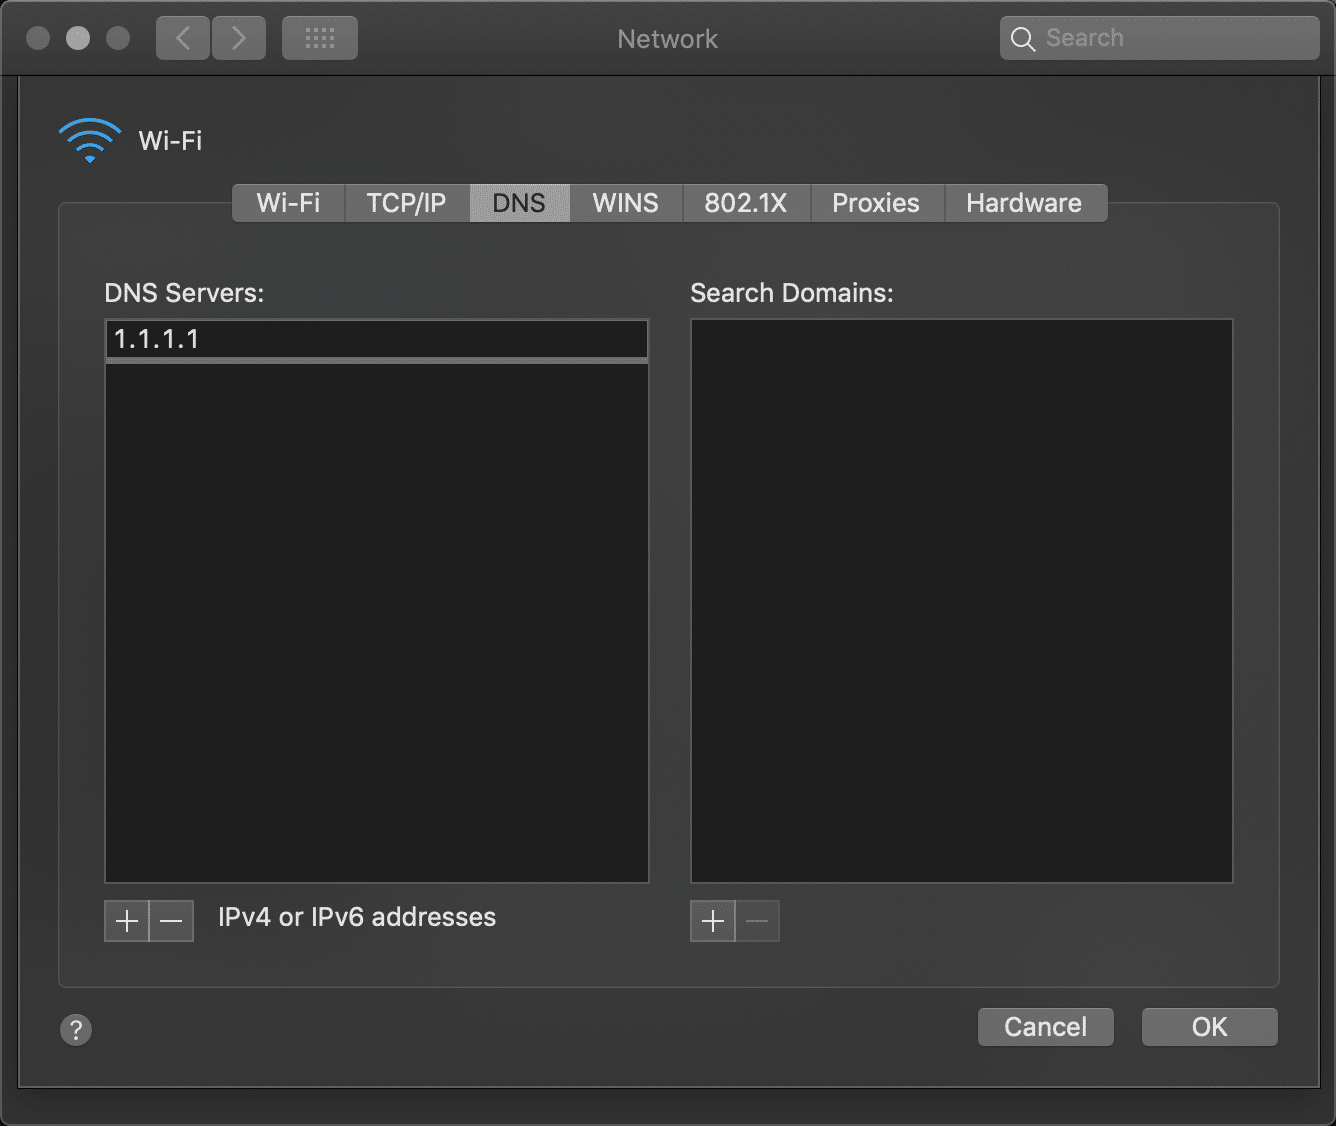Click the Wi-Fi signal icon beside the service name
The image size is (1336, 1126).
pos(89,140)
